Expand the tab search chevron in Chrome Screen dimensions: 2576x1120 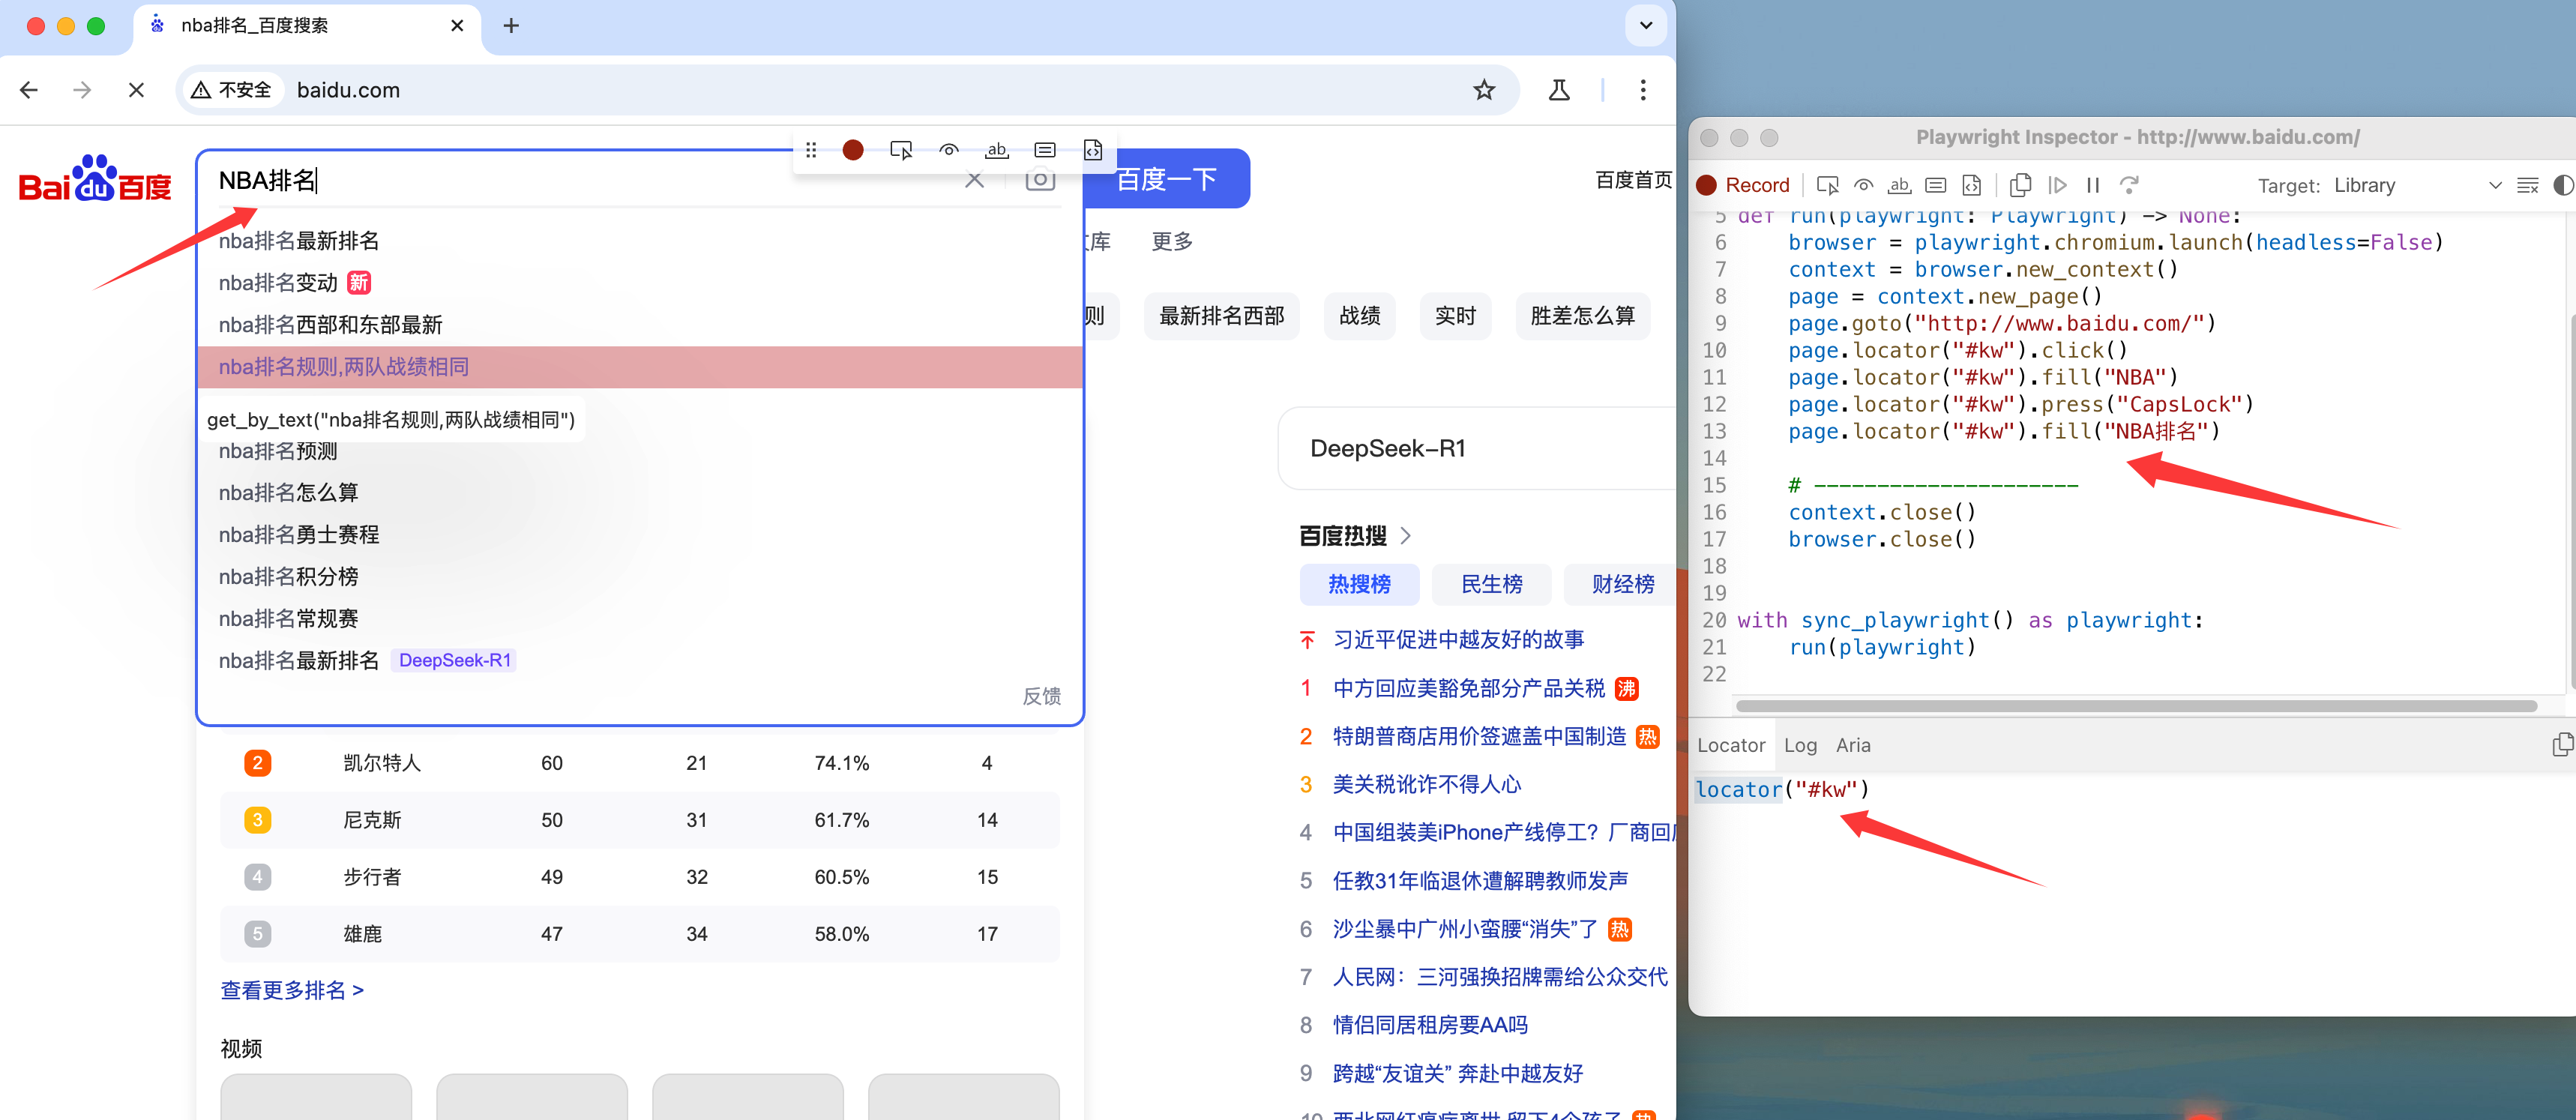1646,25
